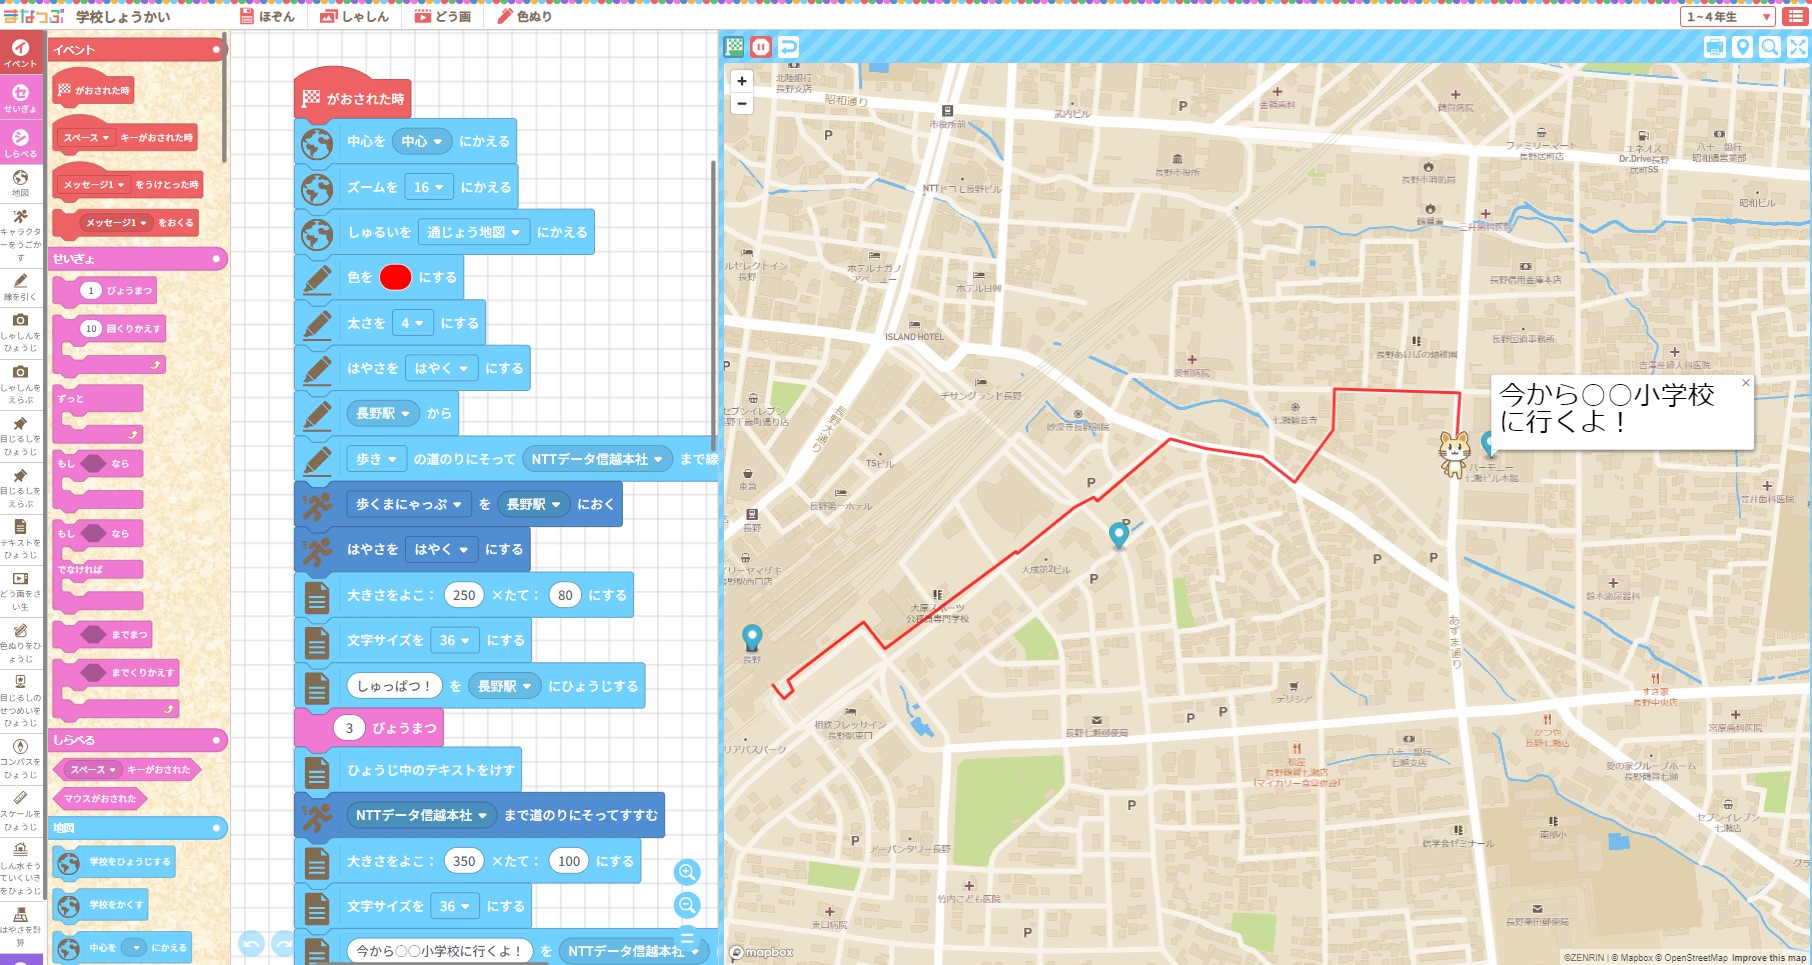This screenshot has width=1812, height=965.
Task: Open the 1~4年生 grade level dropdown
Action: point(1729,16)
